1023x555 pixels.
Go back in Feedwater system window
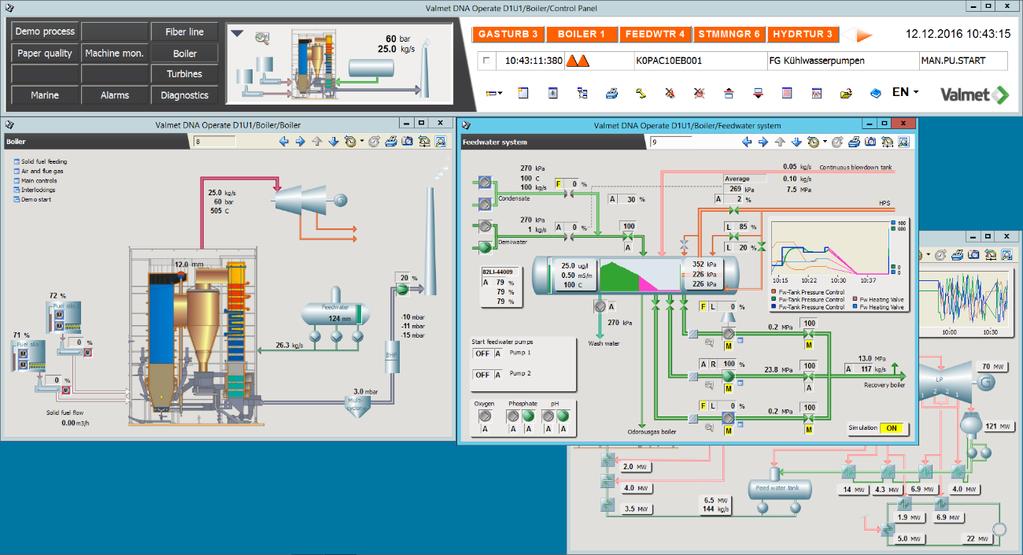(x=747, y=142)
